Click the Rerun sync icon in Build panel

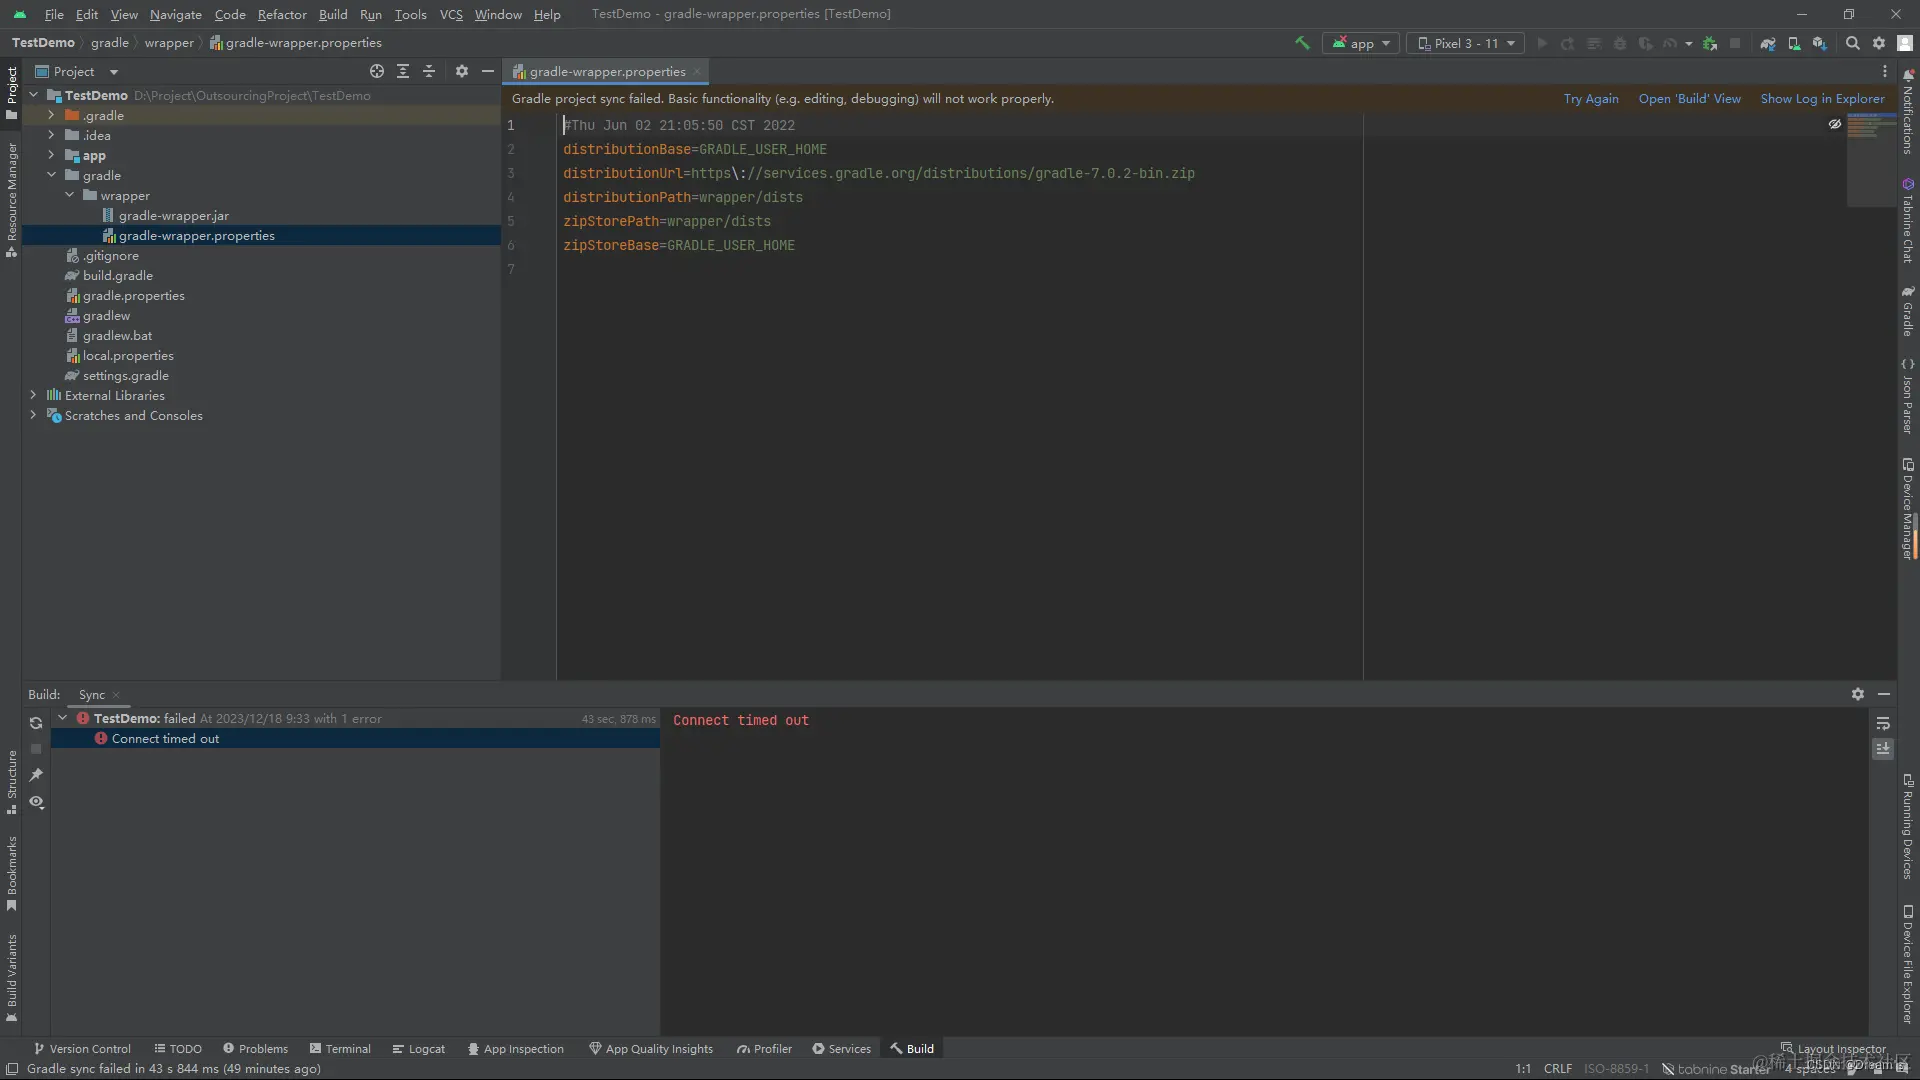[36, 723]
